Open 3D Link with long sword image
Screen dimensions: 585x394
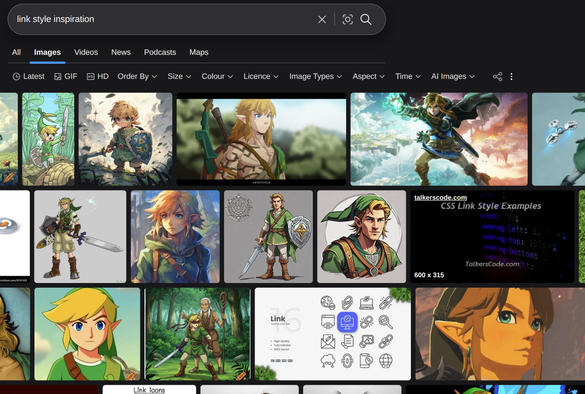click(80, 237)
